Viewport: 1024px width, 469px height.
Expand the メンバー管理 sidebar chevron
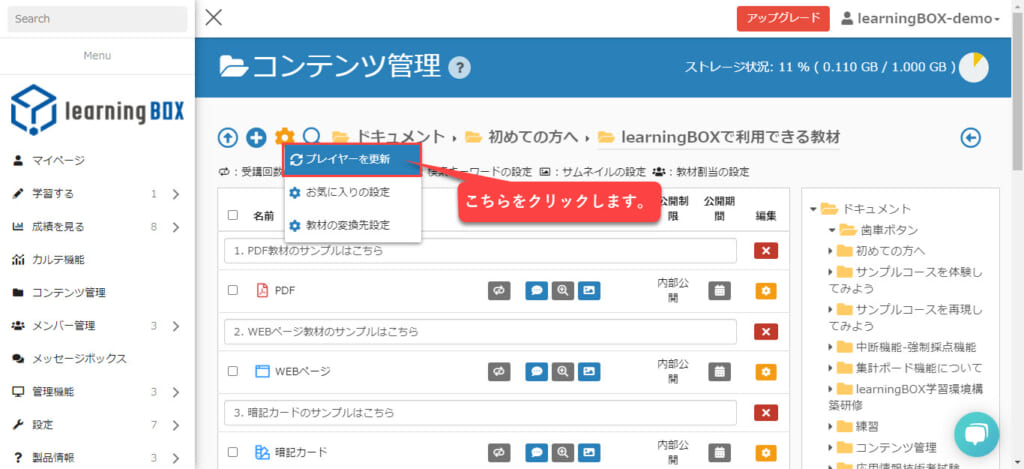pos(175,325)
